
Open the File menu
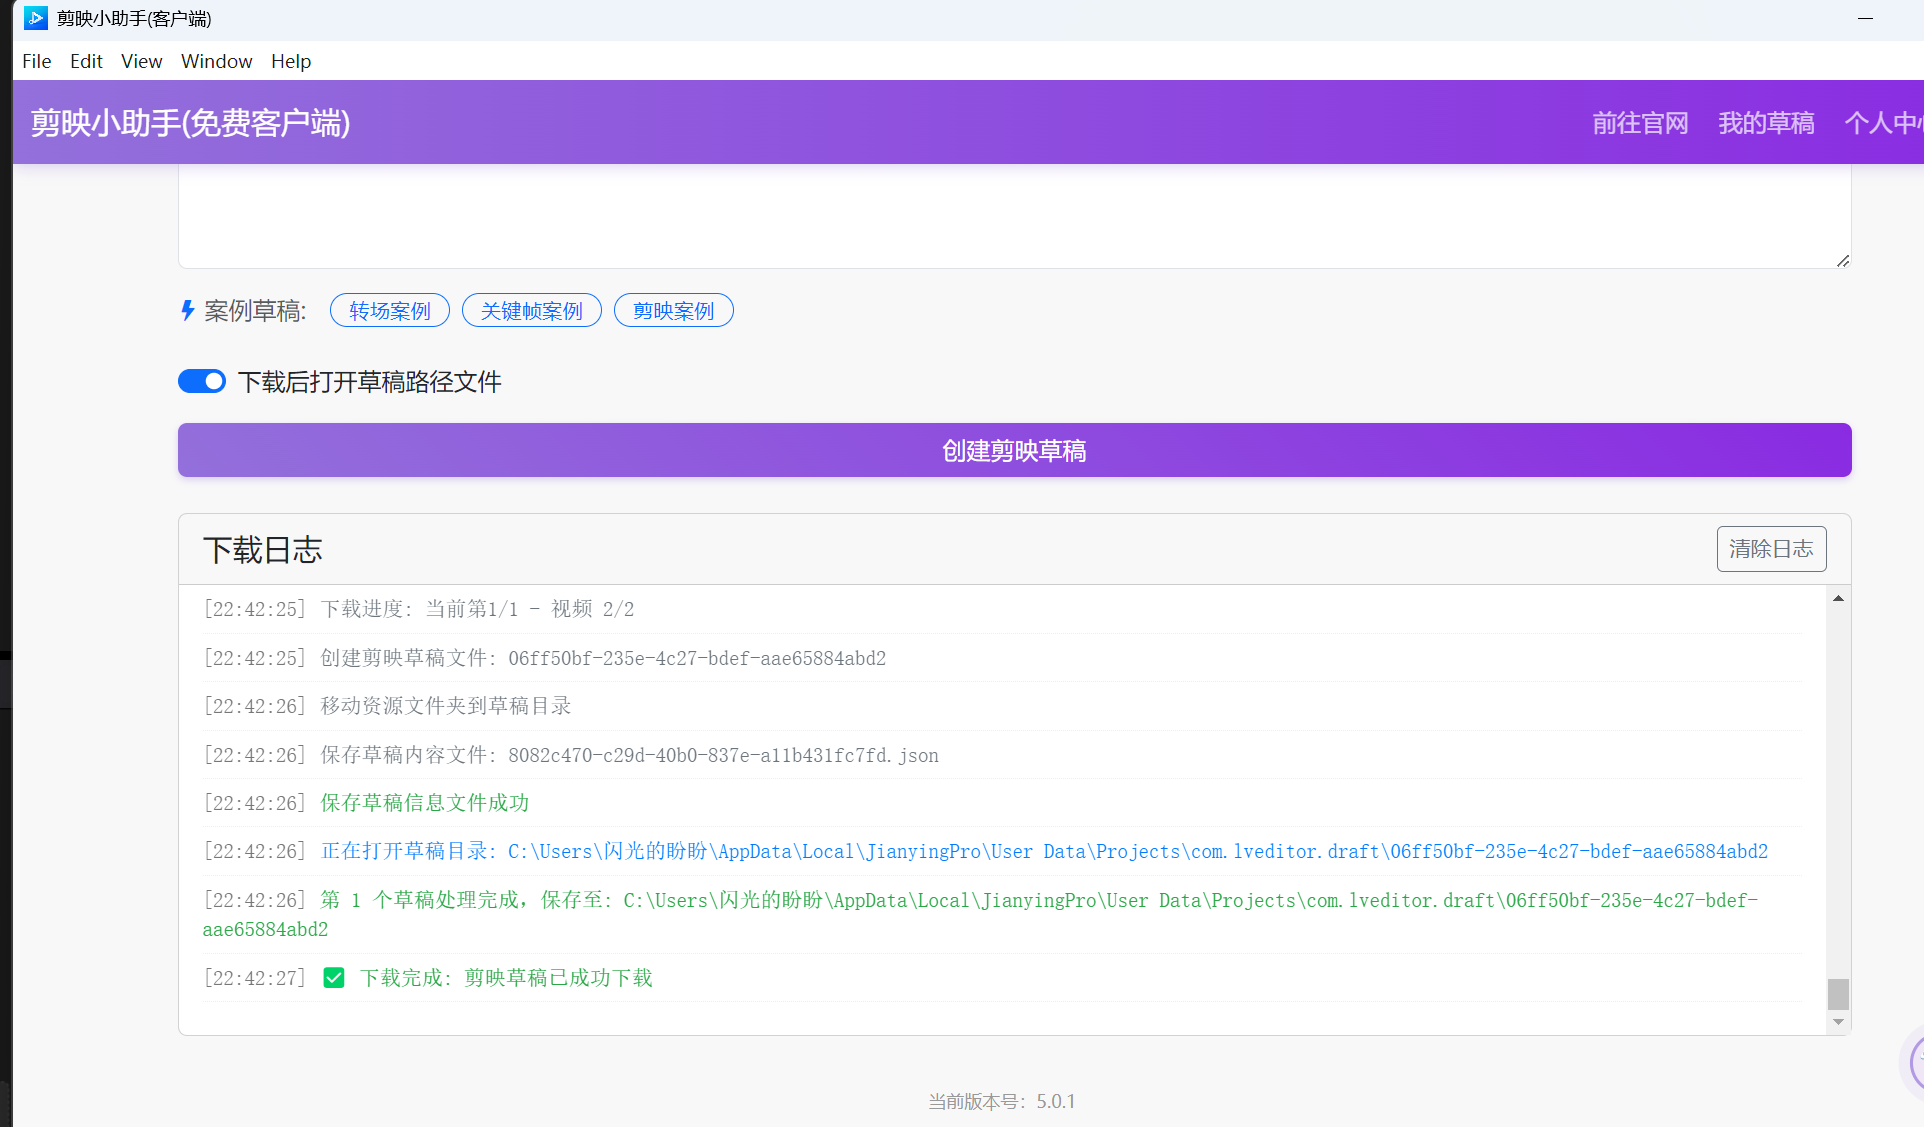tap(36, 61)
